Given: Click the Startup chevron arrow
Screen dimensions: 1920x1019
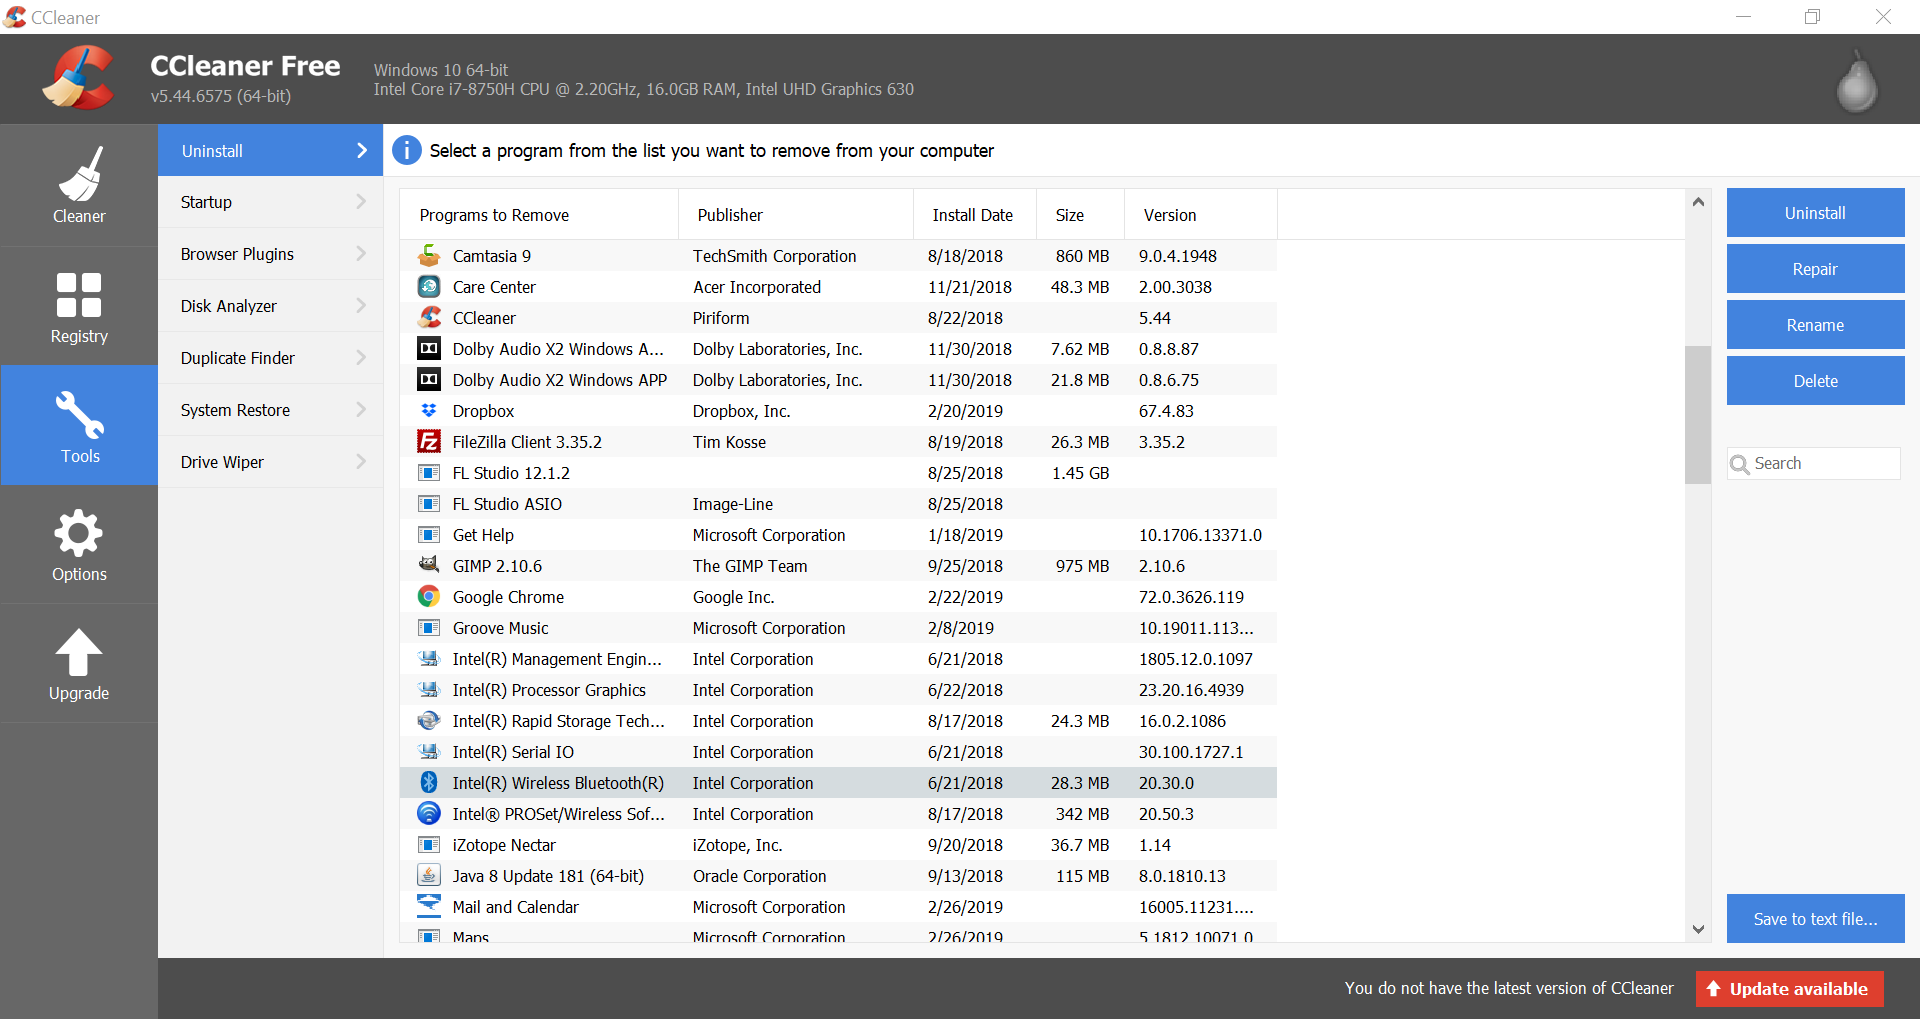Looking at the screenshot, I should click(361, 202).
